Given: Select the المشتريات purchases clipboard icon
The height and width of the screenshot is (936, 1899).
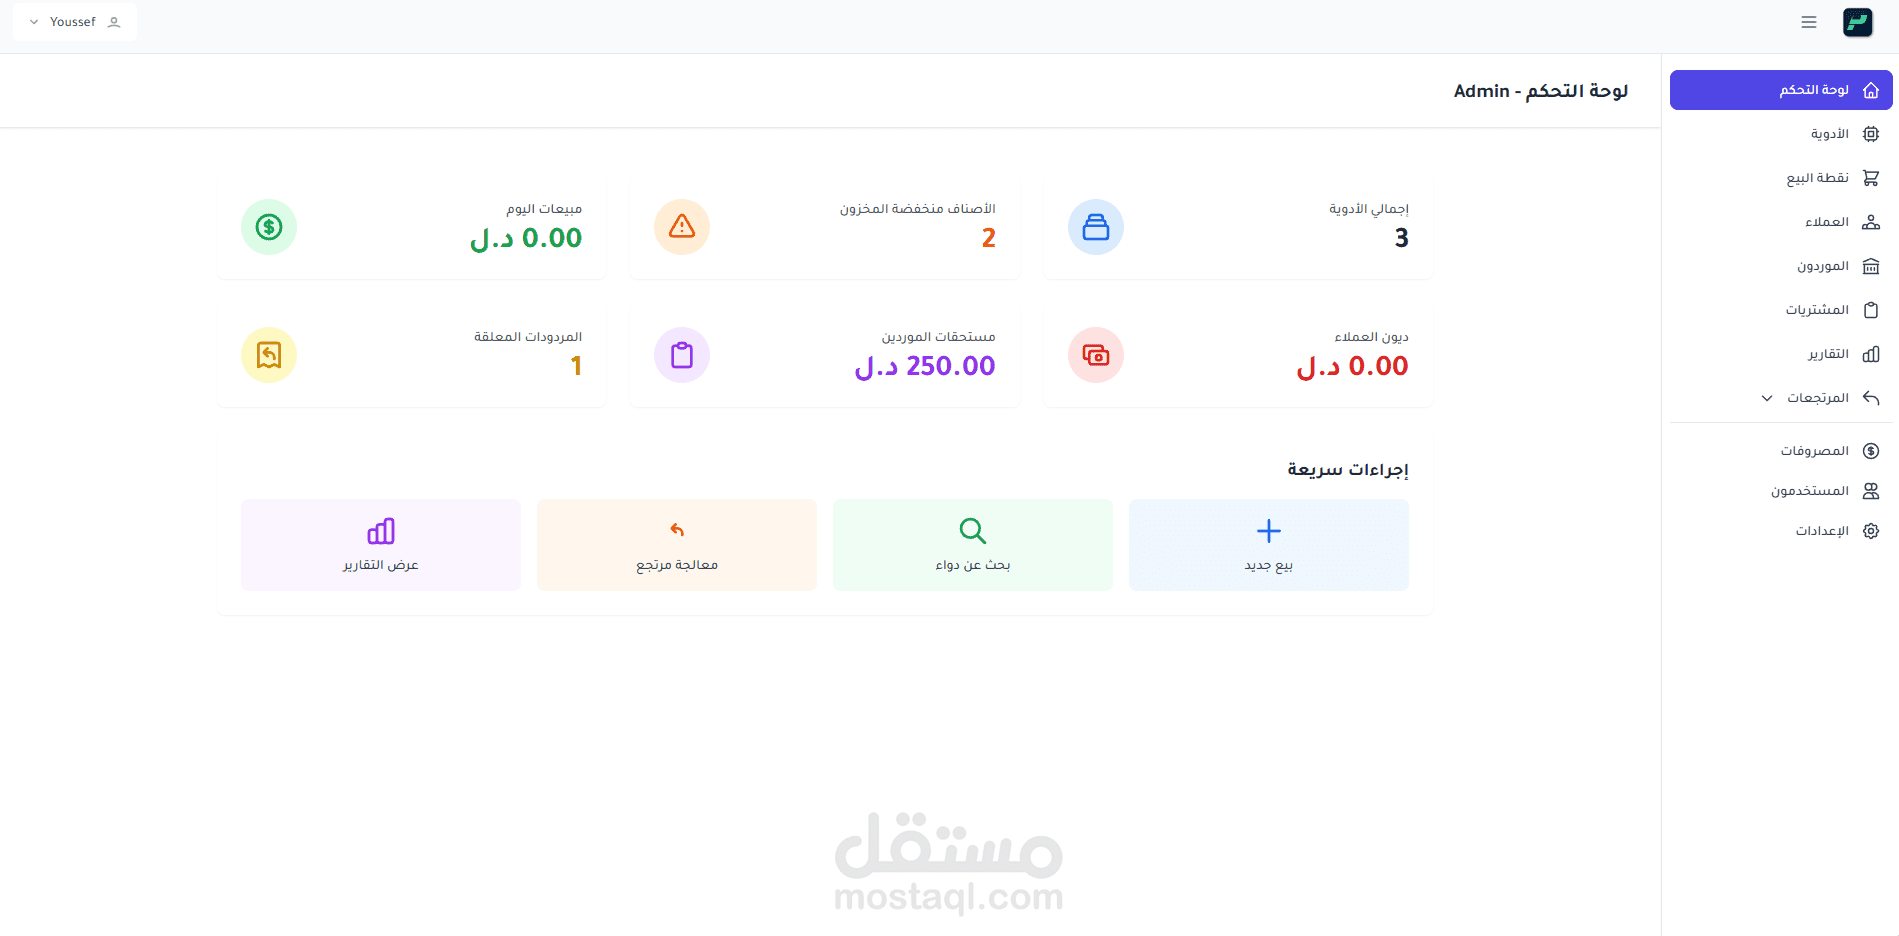Looking at the screenshot, I should click(x=1870, y=309).
